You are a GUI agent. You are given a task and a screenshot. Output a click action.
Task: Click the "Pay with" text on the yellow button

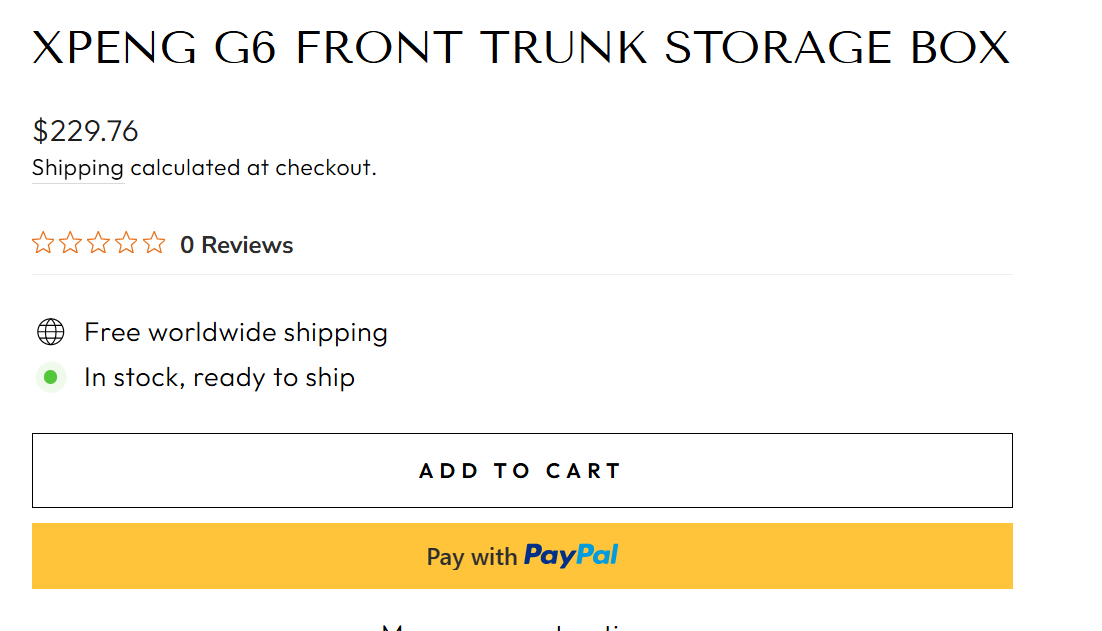[x=471, y=557]
